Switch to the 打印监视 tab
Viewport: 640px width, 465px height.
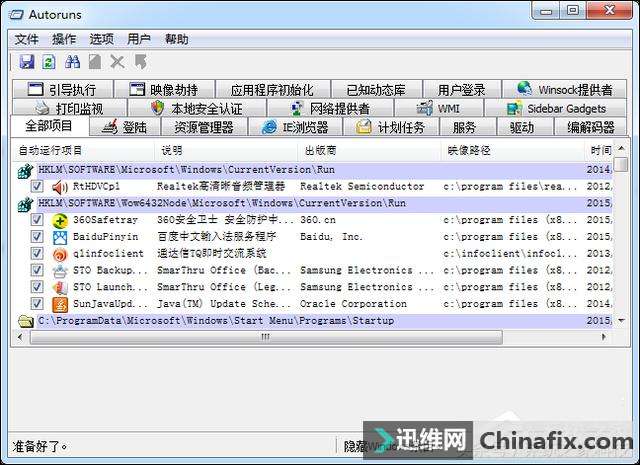pos(69,109)
